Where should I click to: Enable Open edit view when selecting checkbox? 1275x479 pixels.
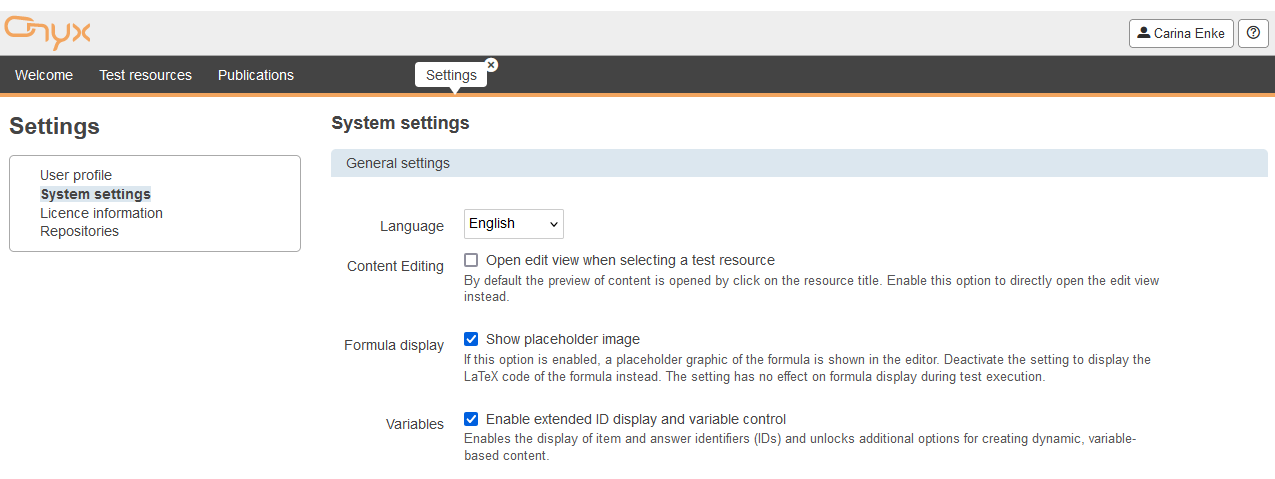coord(471,260)
